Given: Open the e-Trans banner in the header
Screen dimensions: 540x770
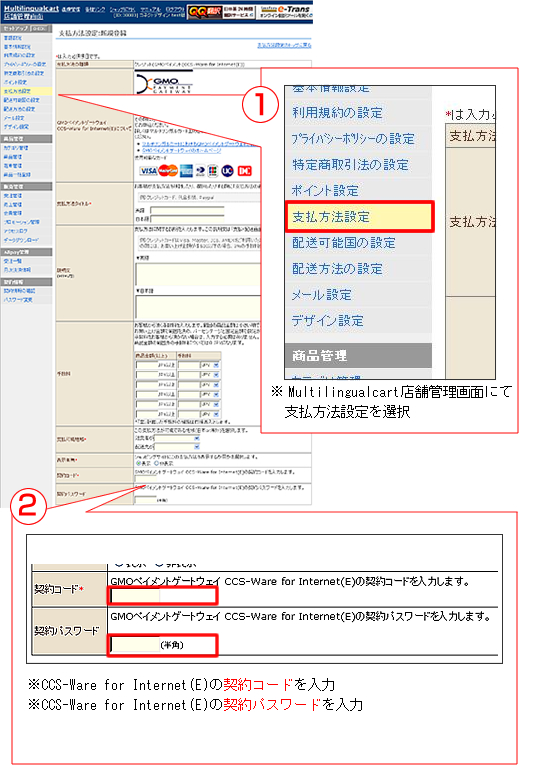Looking at the screenshot, I should pyautogui.click(x=286, y=12).
